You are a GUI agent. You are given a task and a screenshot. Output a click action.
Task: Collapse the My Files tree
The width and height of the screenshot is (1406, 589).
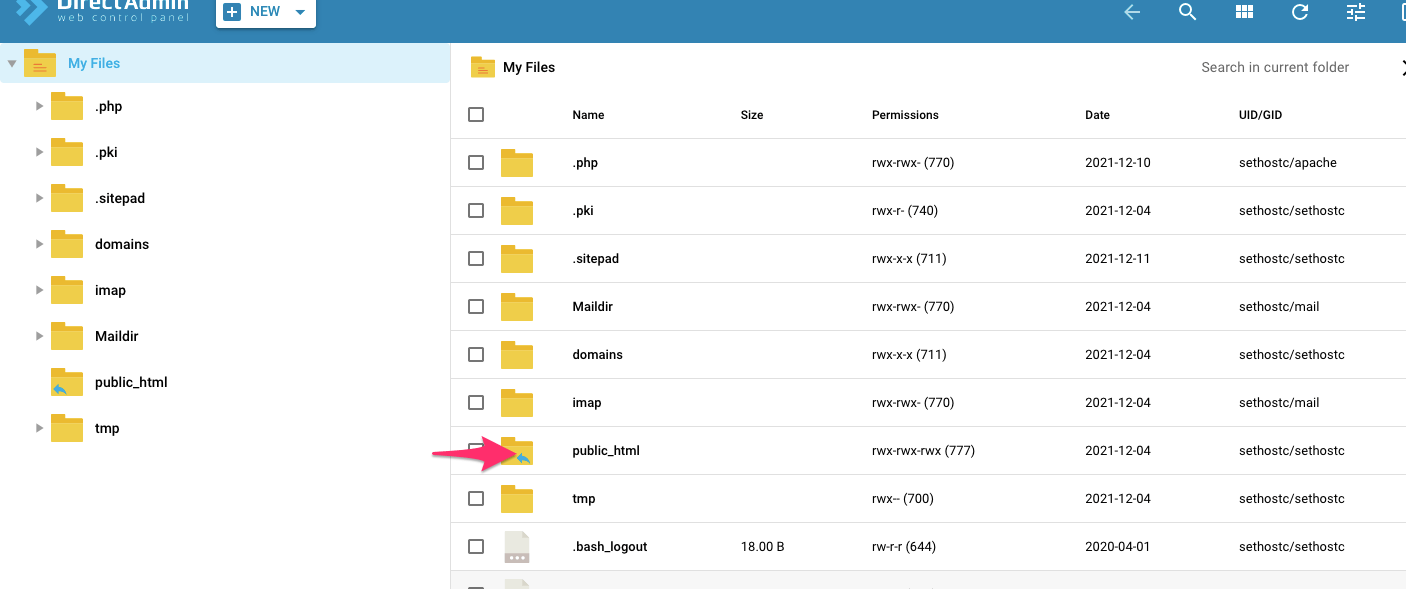tap(12, 62)
